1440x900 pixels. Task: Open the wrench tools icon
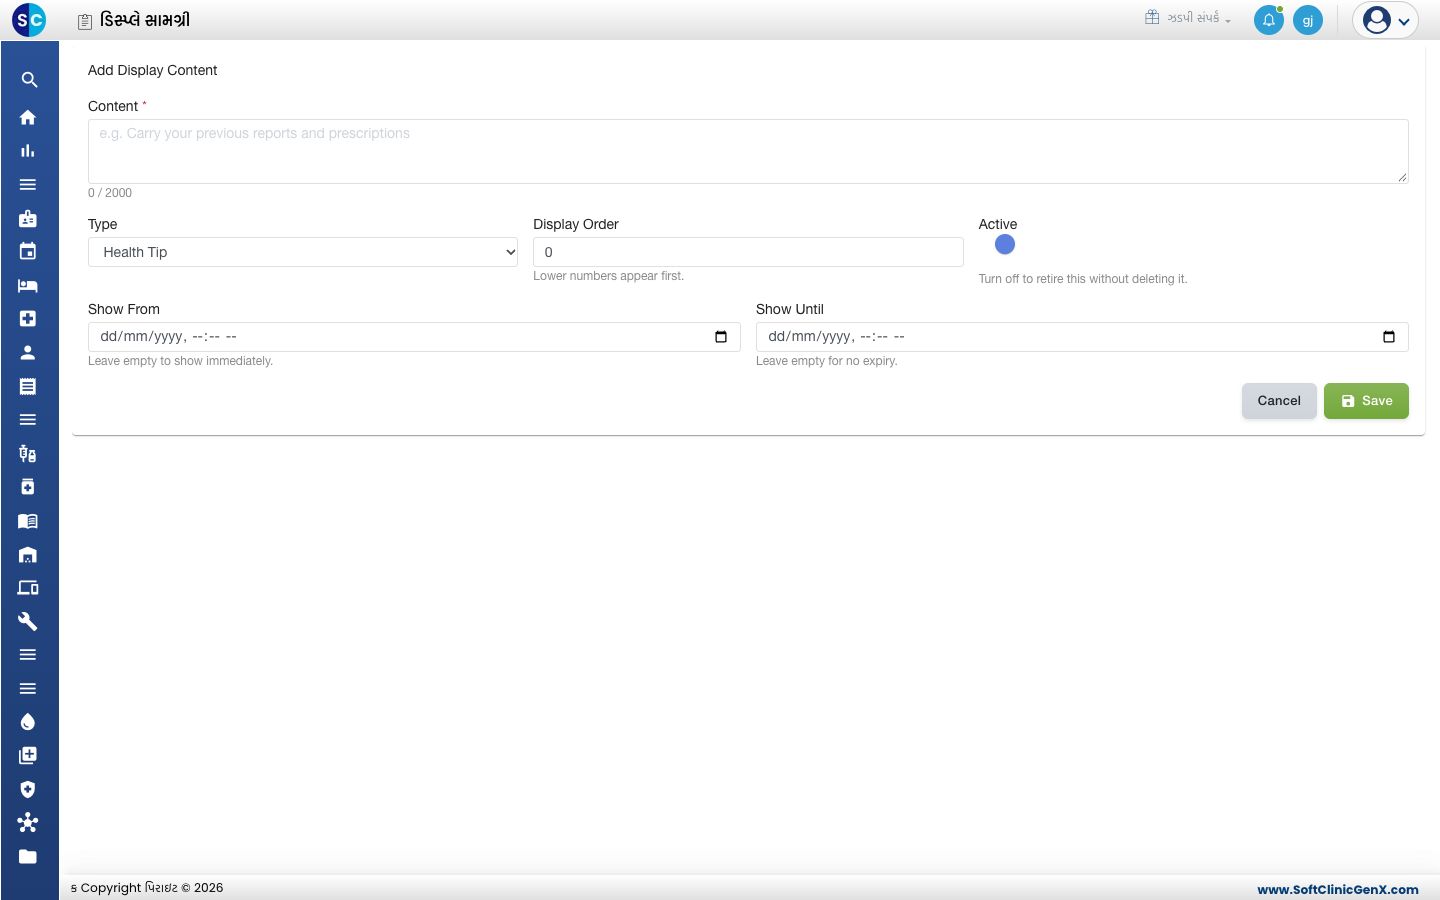28,621
